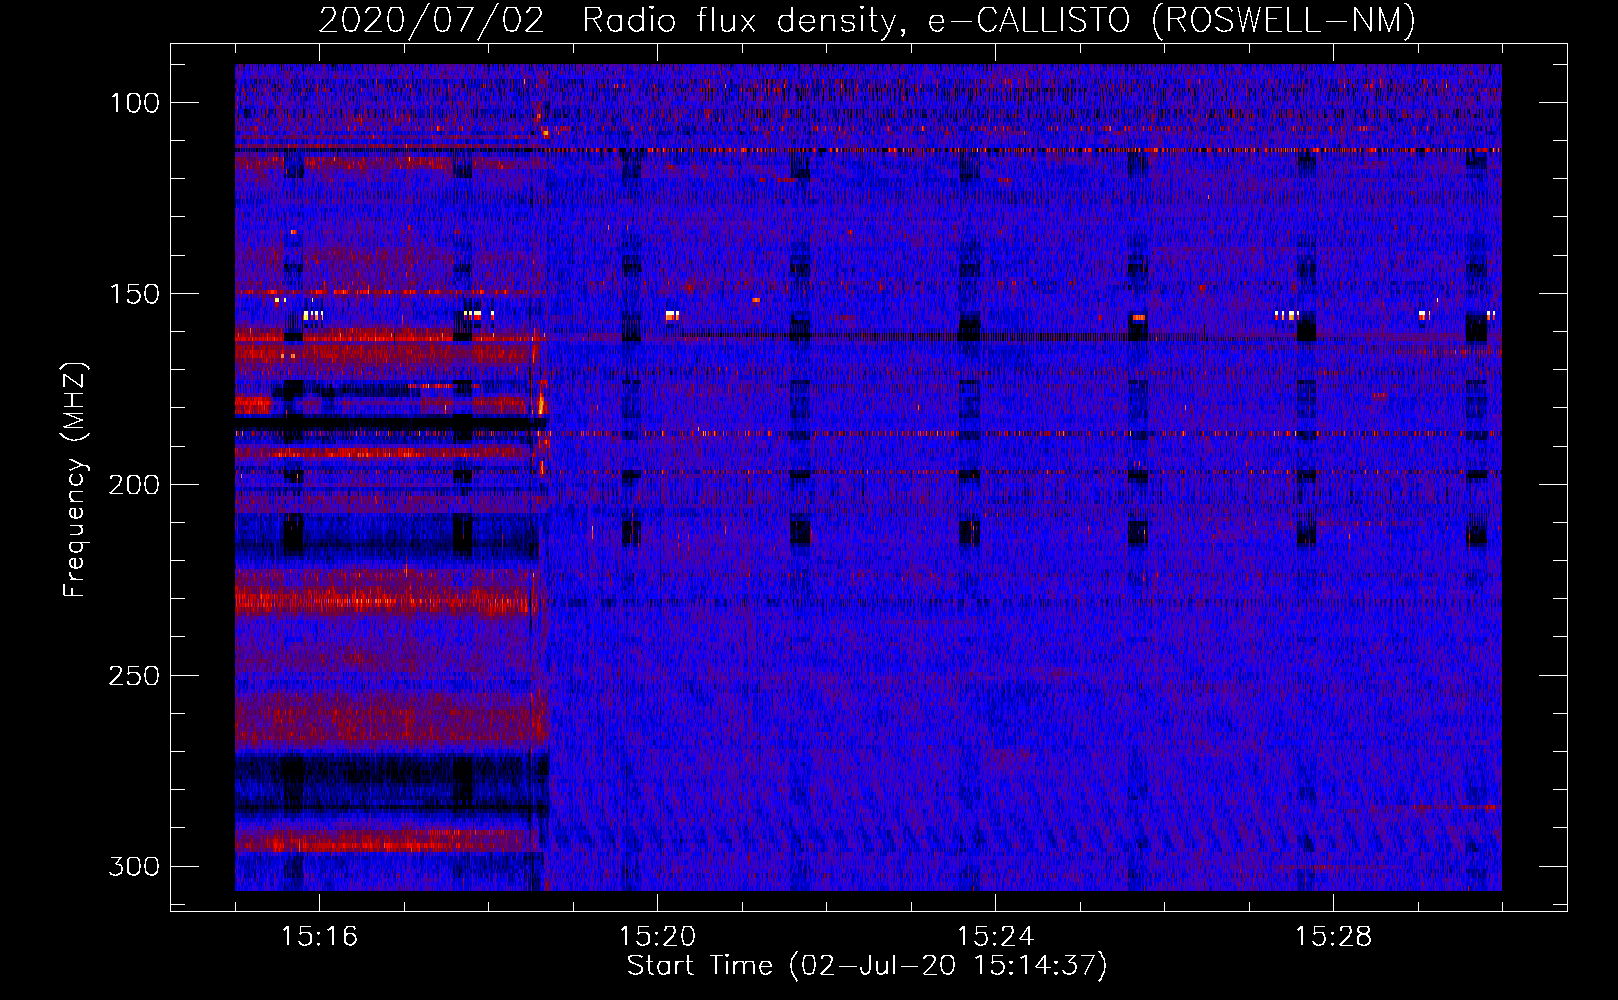The width and height of the screenshot is (1618, 1000).
Task: Select the '100' frequency axis label
Action: (134, 103)
